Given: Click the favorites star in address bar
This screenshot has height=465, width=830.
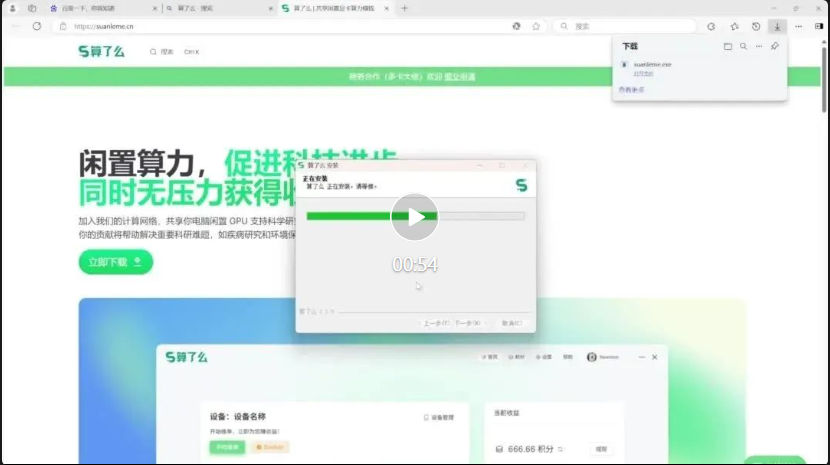Looking at the screenshot, I should 536,26.
